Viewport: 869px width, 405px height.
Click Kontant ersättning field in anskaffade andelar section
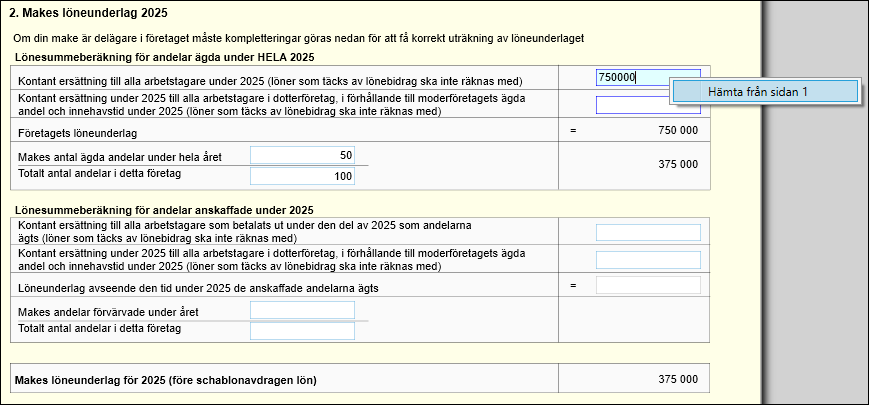click(x=648, y=233)
